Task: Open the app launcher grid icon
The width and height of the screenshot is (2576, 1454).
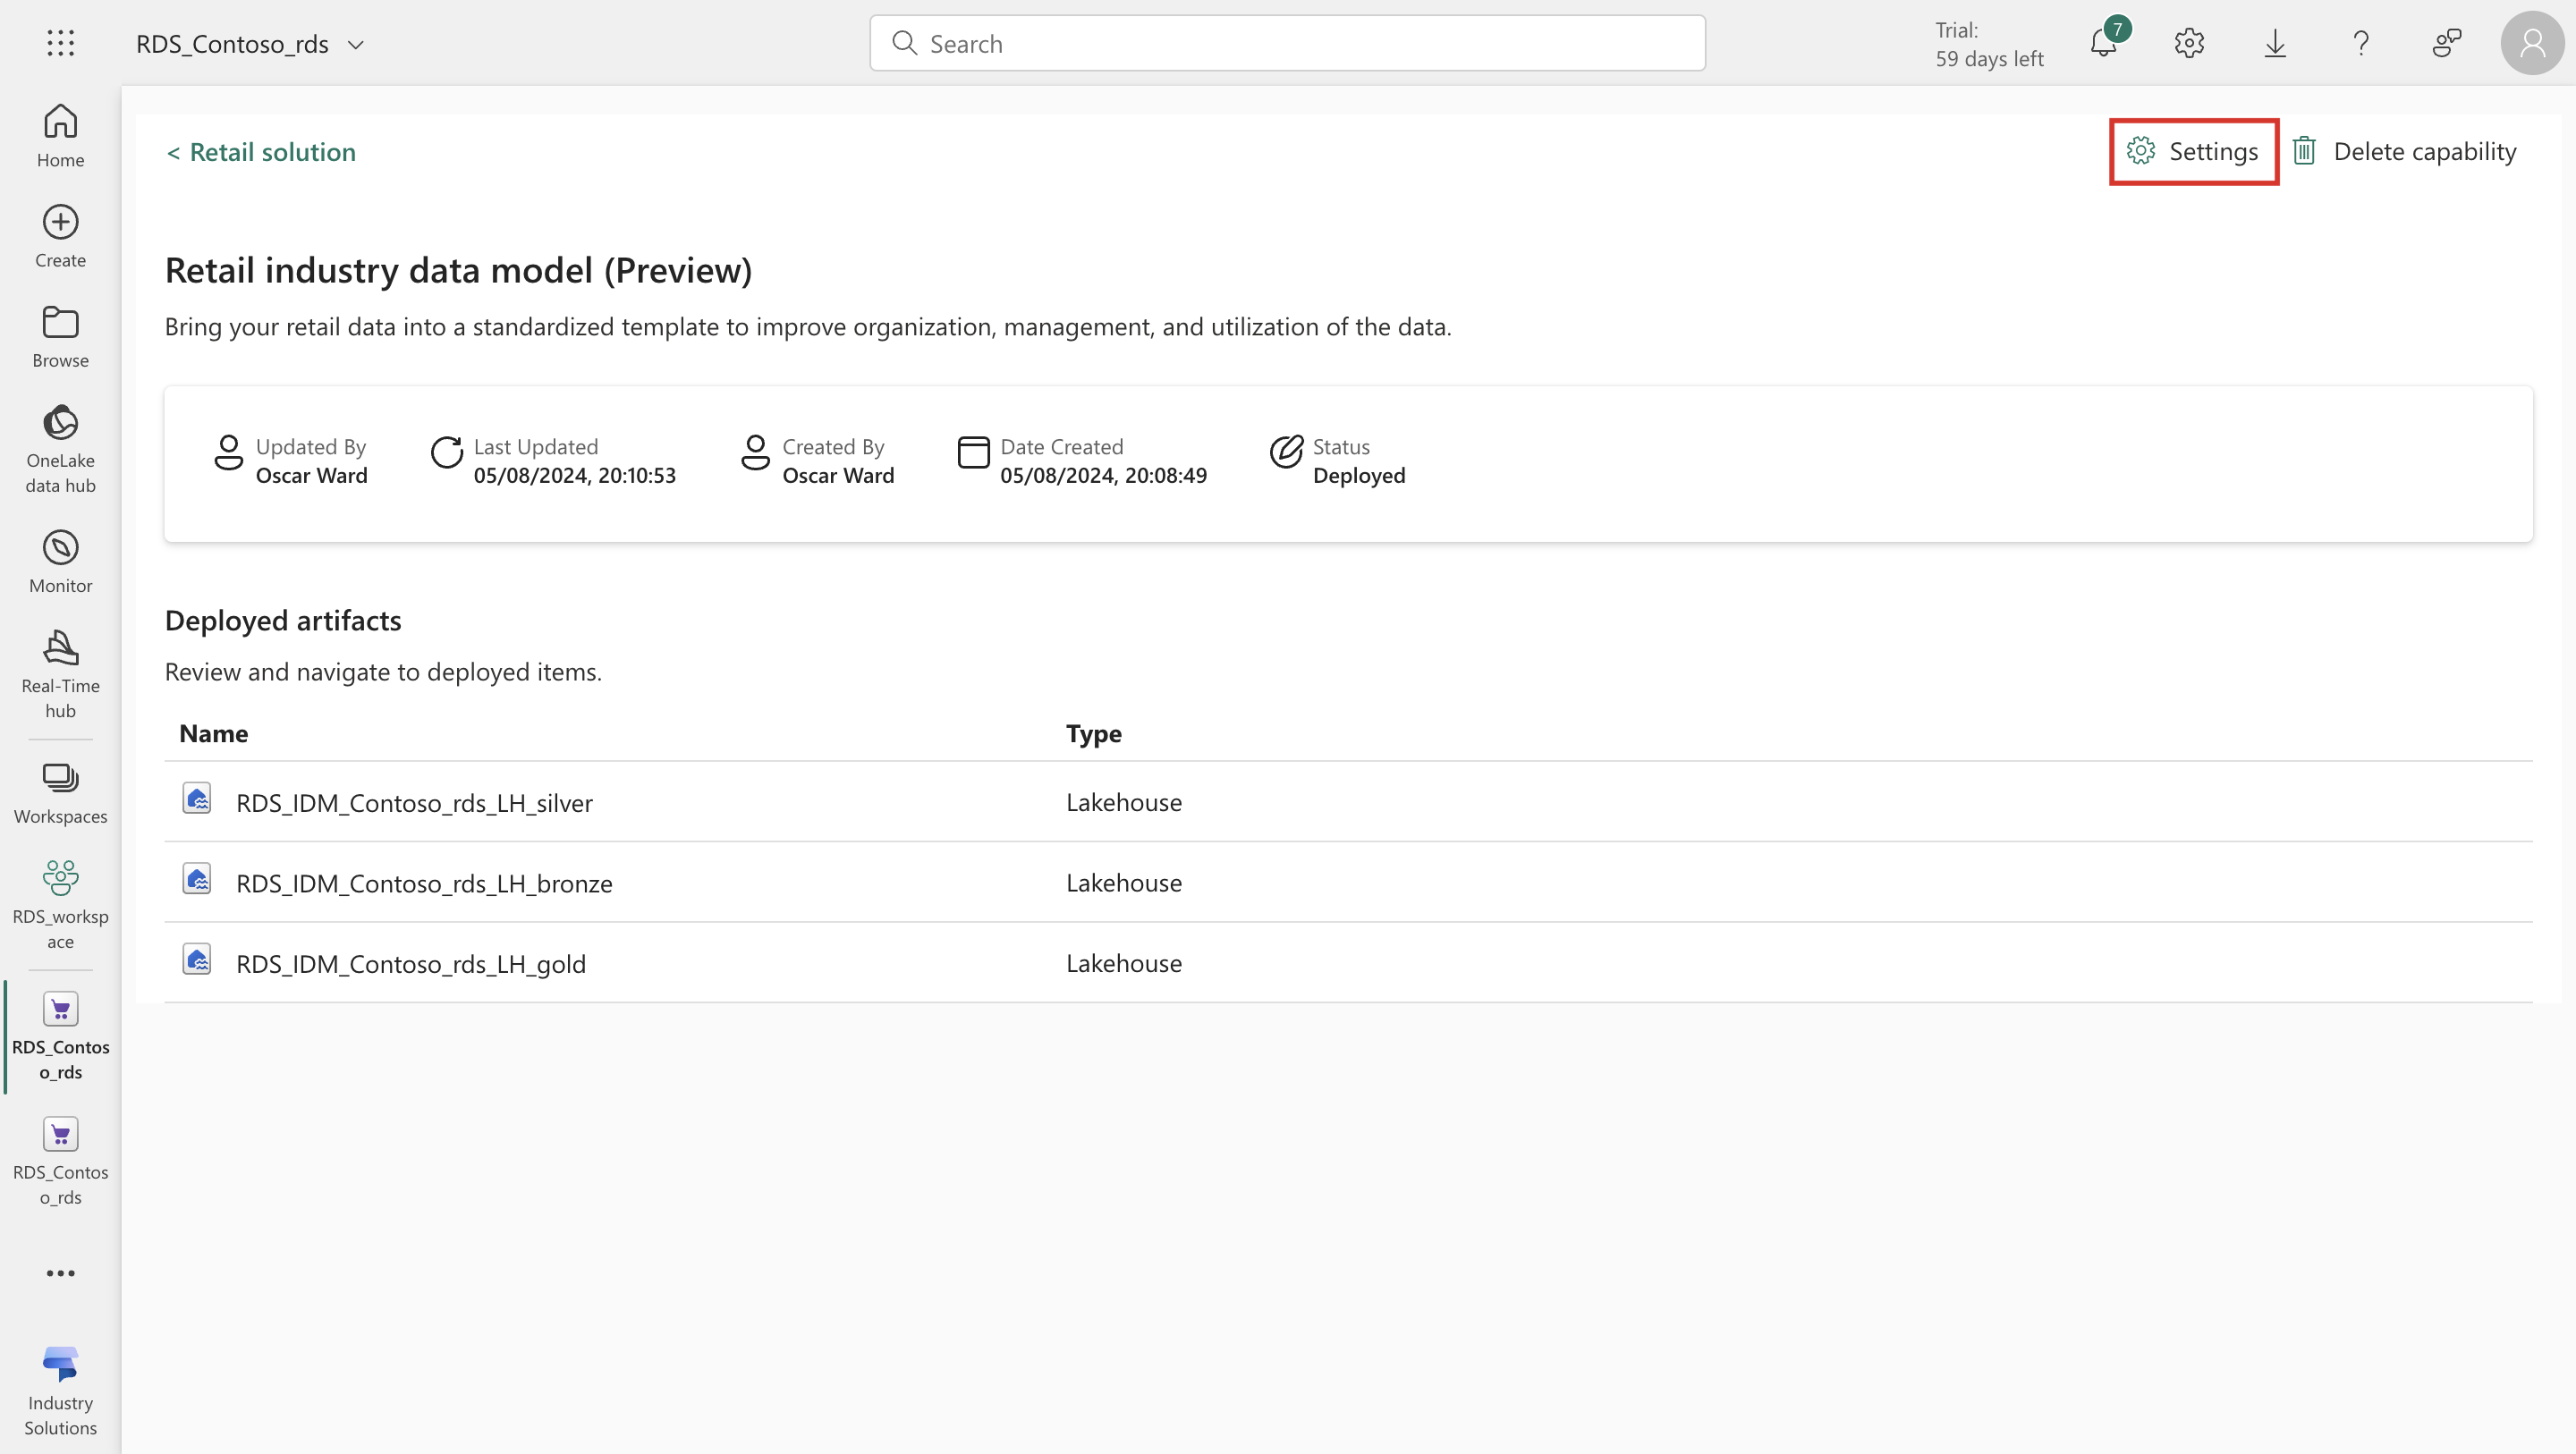Action: coord(60,43)
